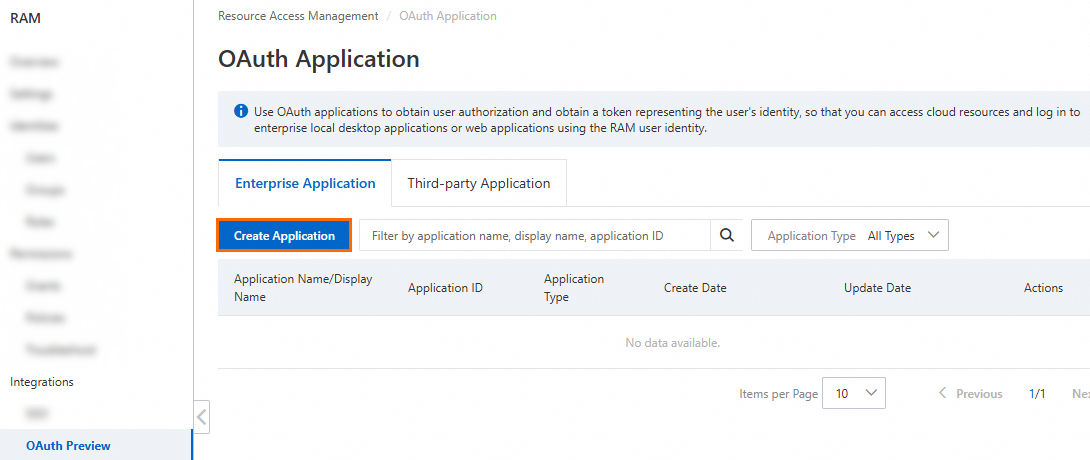This screenshot has height=460, width=1090.
Task: Focus the application filter search field
Action: [535, 236]
